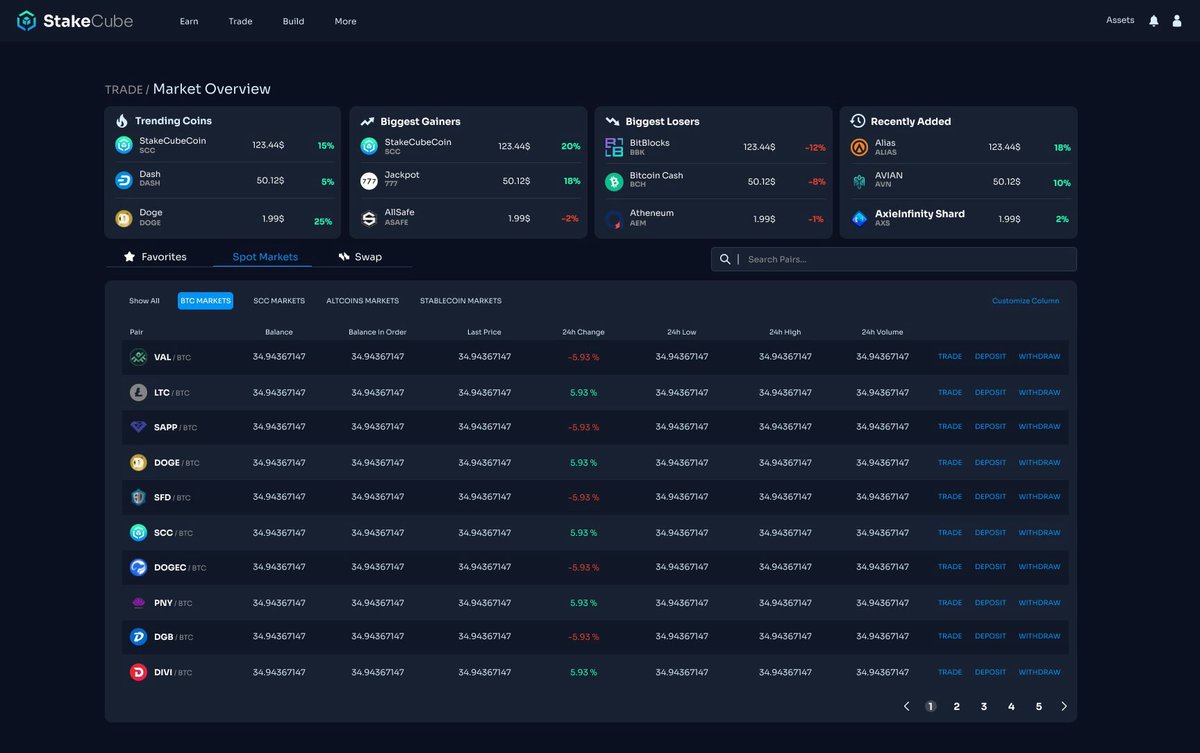Open the Trade menu
The image size is (1200, 753).
tap(240, 21)
